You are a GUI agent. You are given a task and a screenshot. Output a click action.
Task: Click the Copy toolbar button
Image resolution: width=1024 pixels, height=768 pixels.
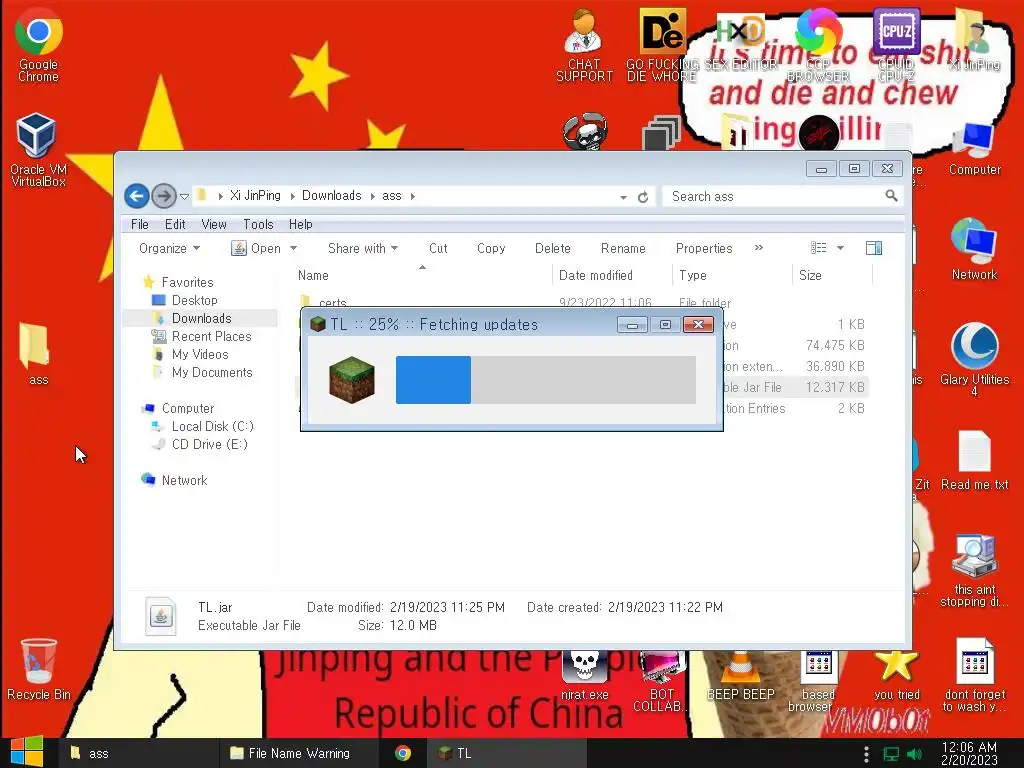coord(491,248)
